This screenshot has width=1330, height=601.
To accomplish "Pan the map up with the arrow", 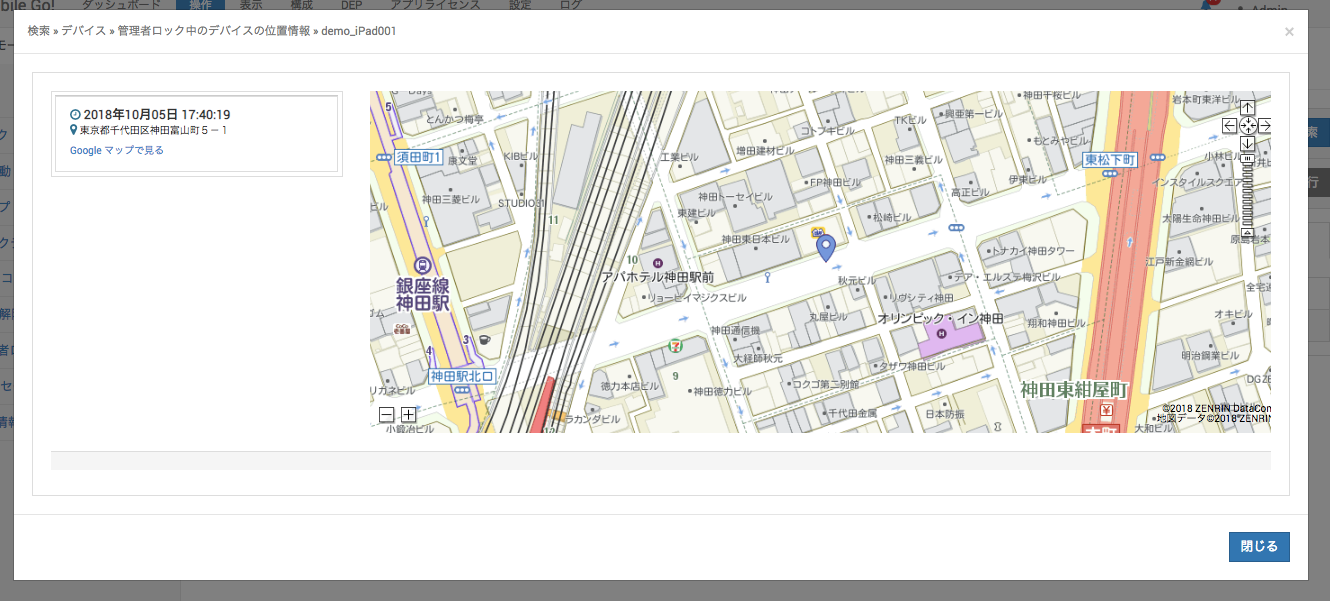I will coord(1247,107).
